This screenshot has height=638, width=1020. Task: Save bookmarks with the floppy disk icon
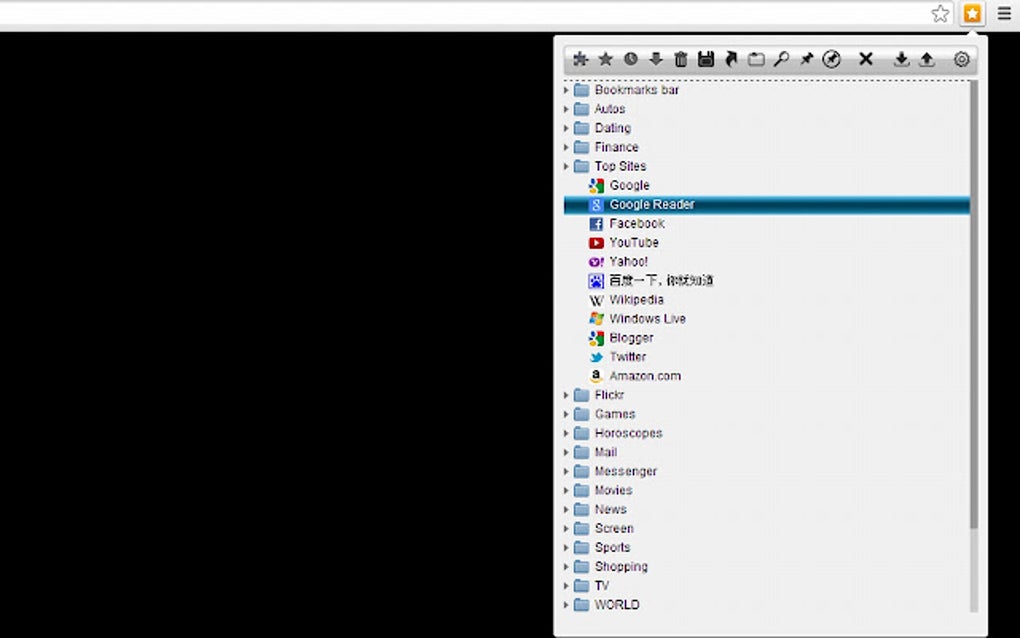tap(706, 59)
